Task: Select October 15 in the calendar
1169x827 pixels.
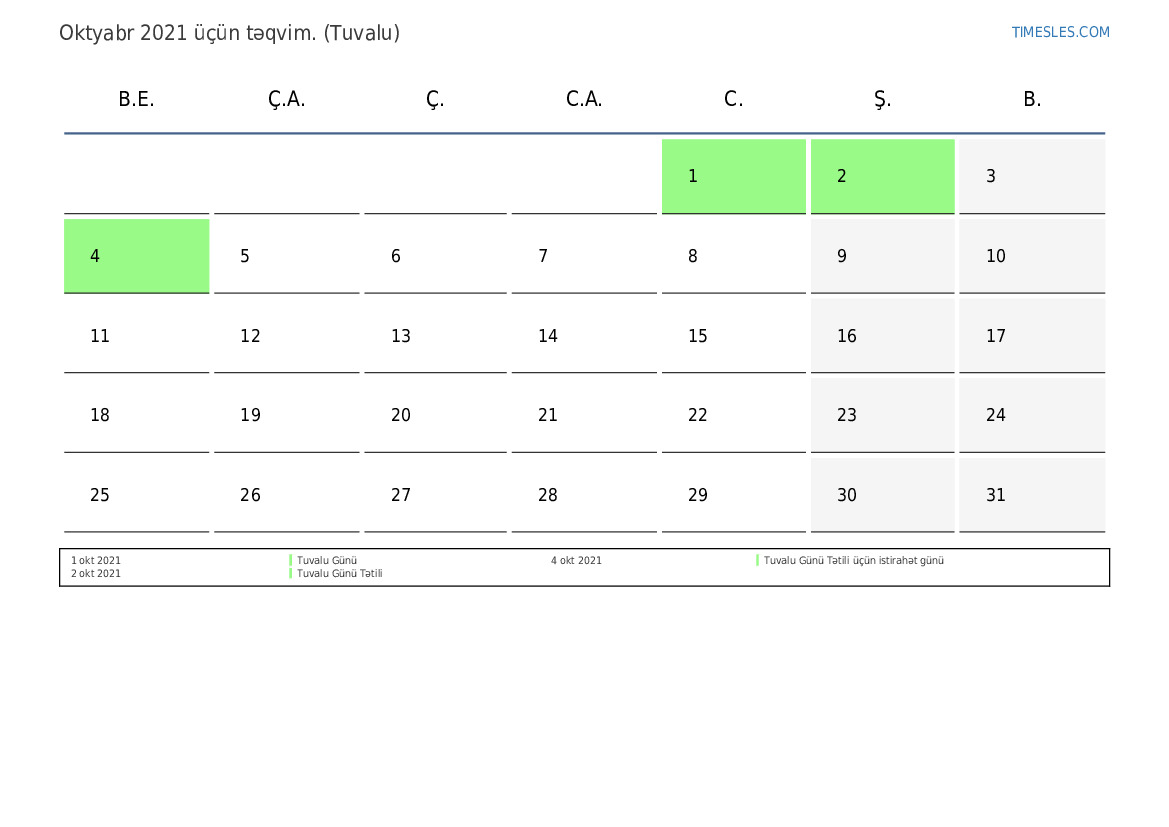Action: (x=733, y=336)
